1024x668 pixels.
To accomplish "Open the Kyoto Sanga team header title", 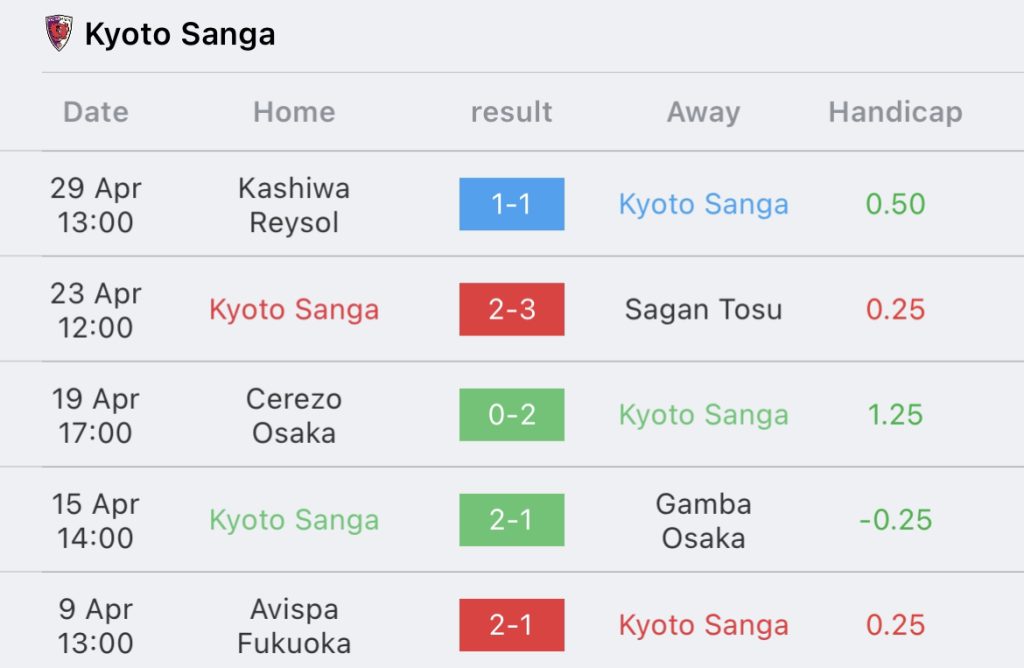I will tap(180, 34).
